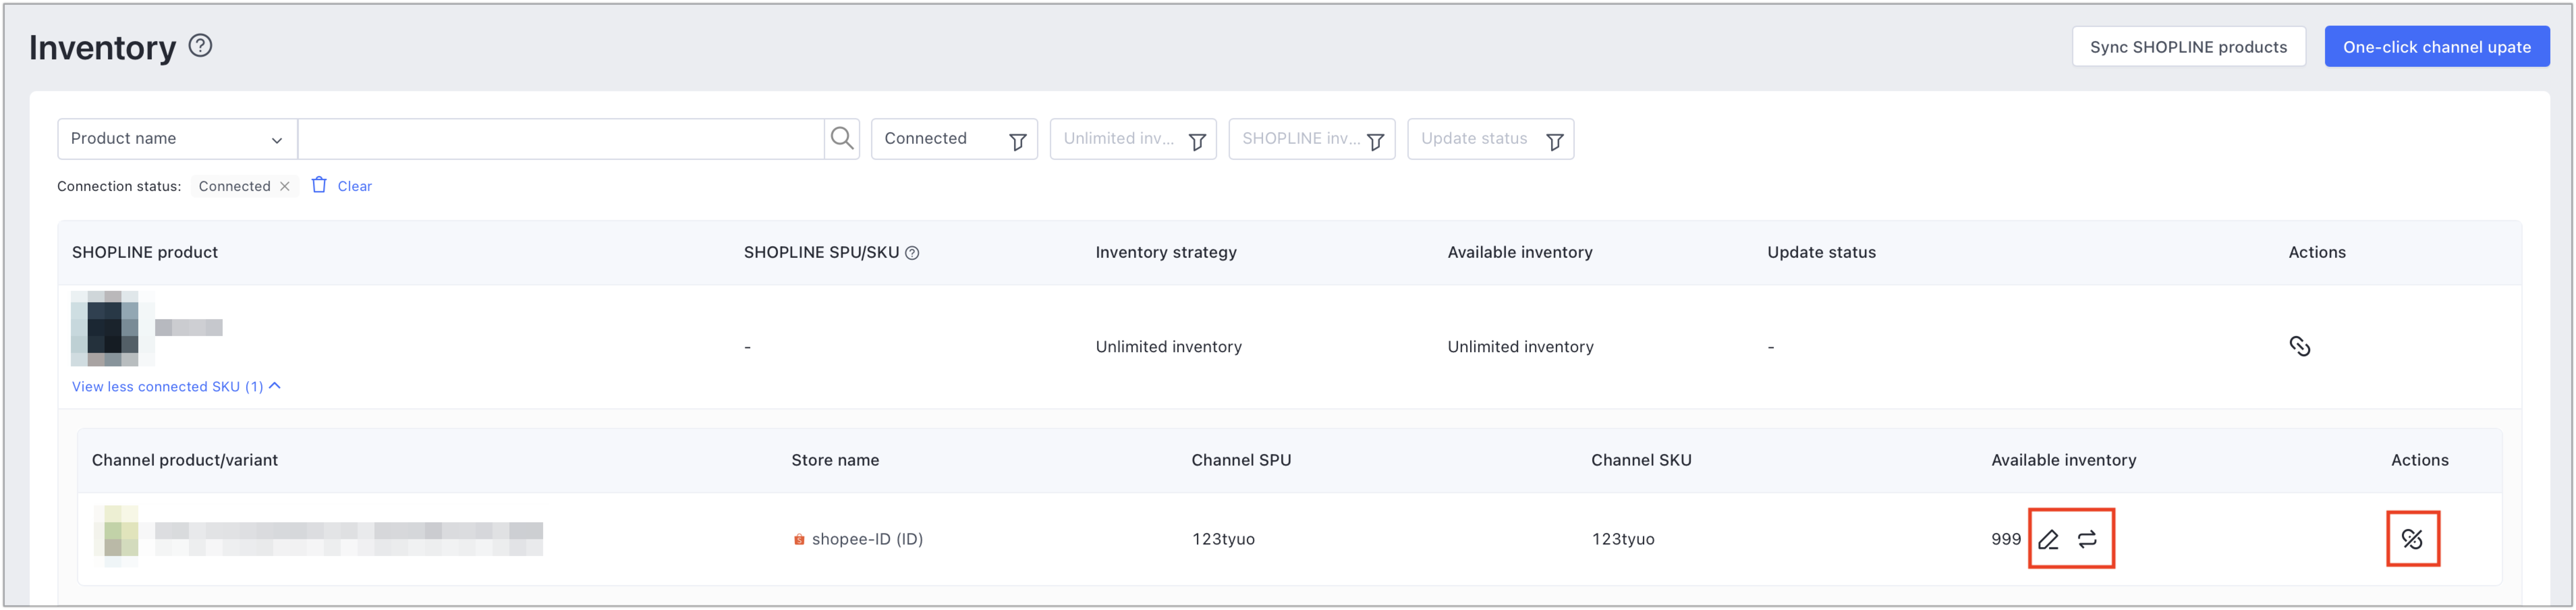The image size is (2576, 610).
Task: Open the Update status filter dropdown
Action: (1491, 139)
